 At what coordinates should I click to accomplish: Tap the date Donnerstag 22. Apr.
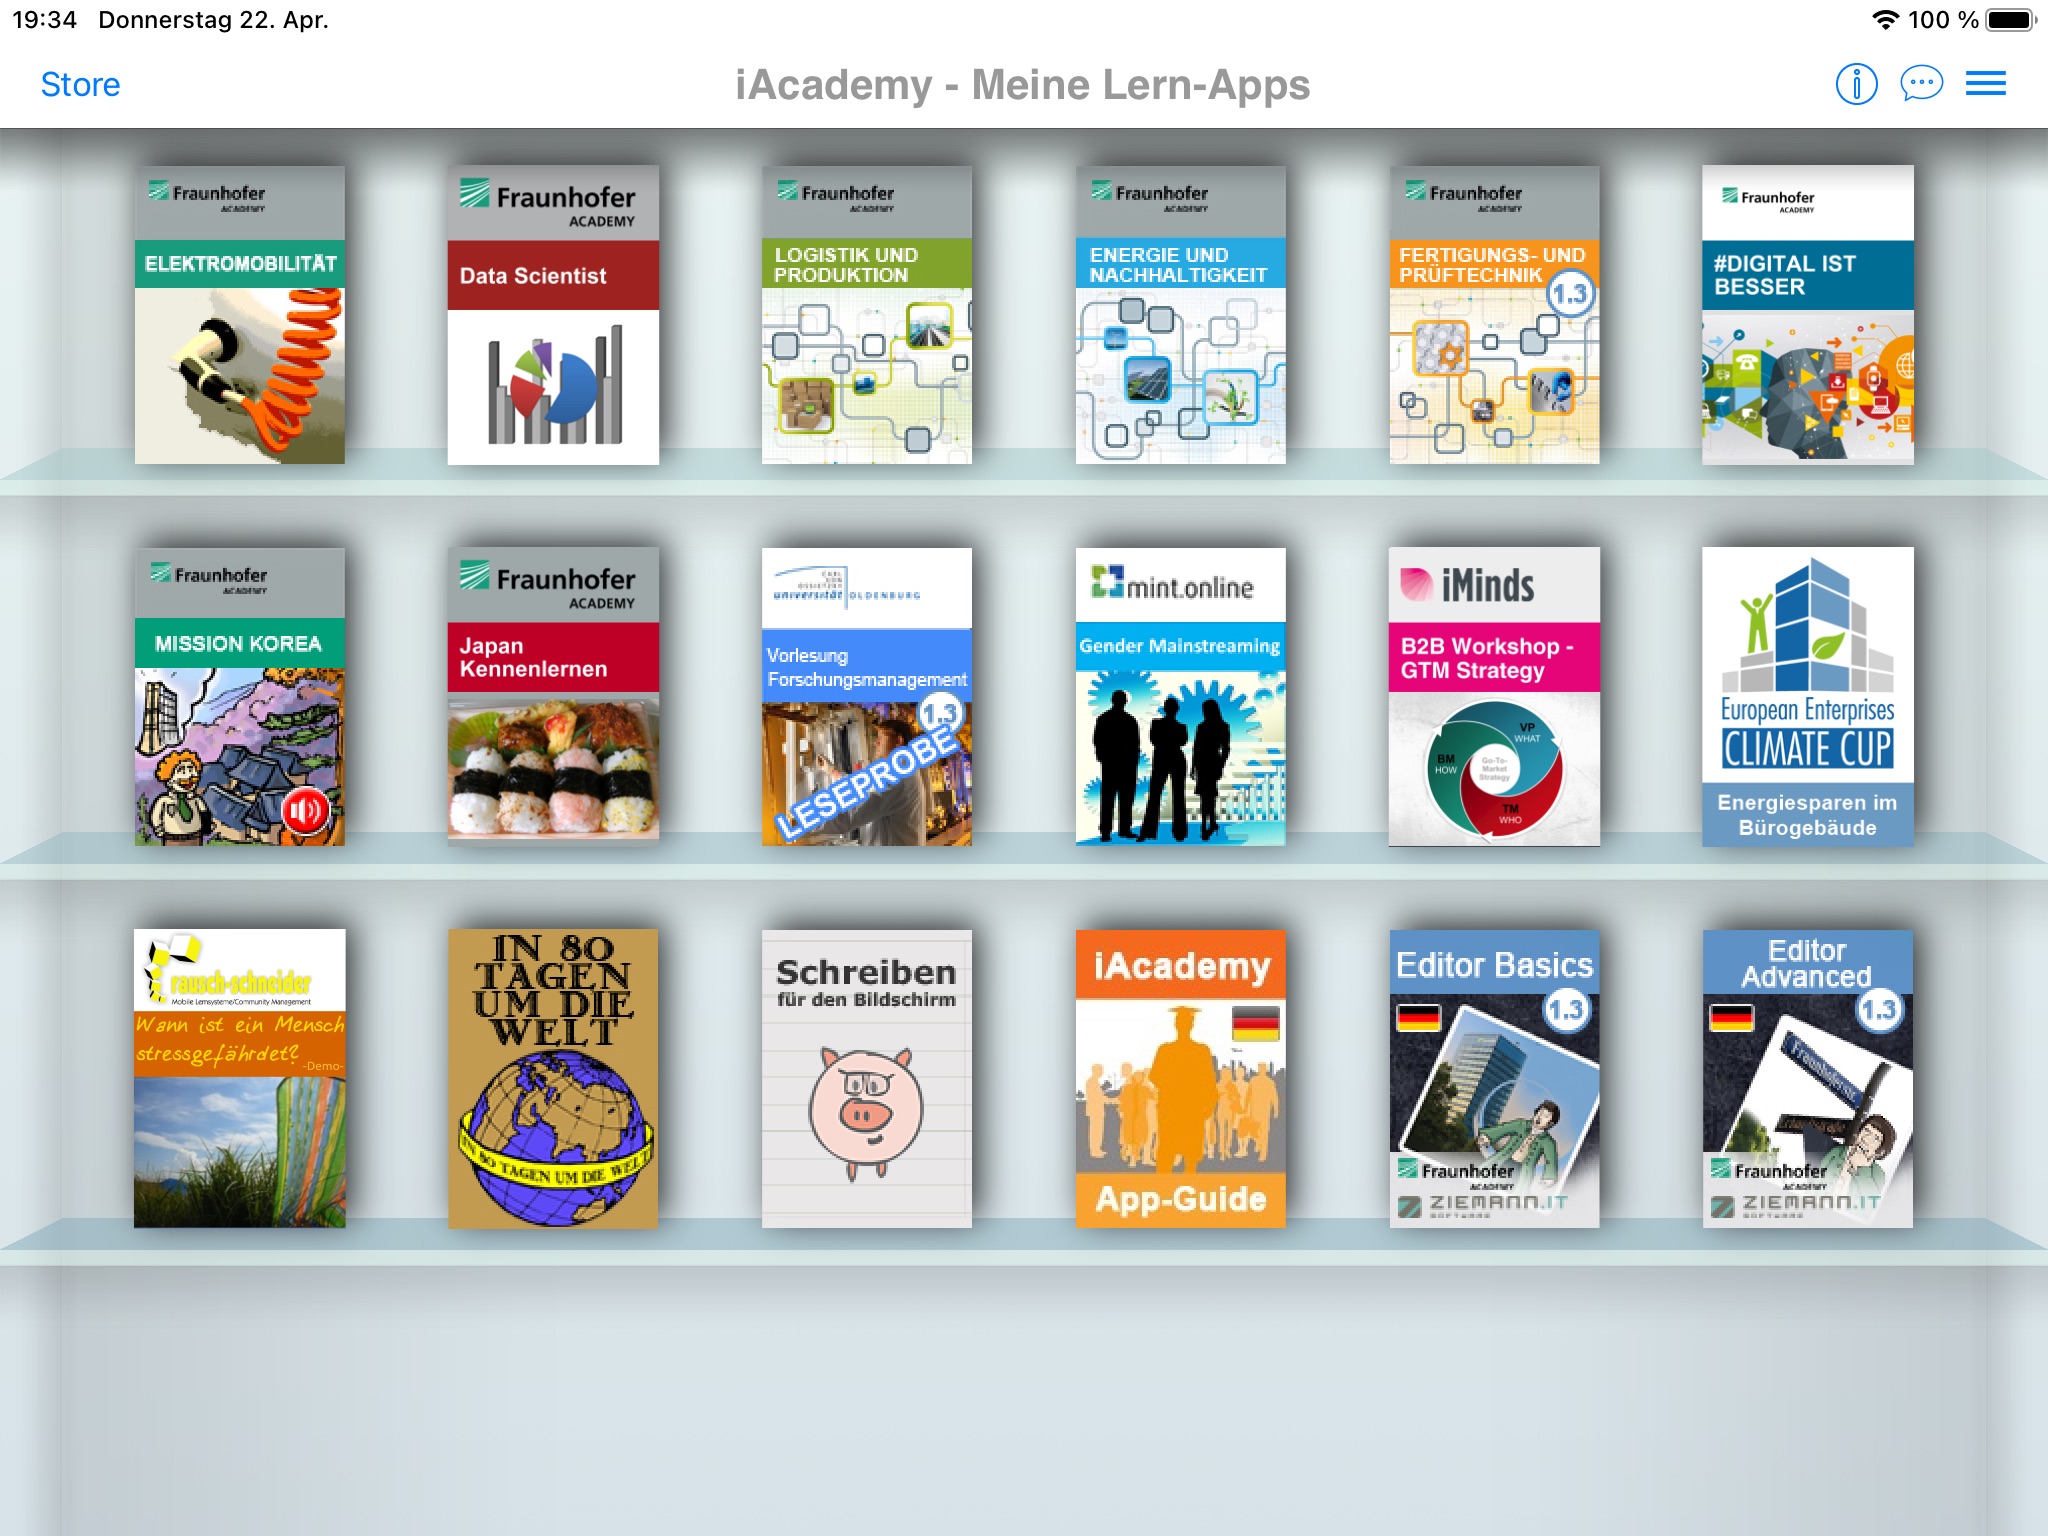coord(213,20)
